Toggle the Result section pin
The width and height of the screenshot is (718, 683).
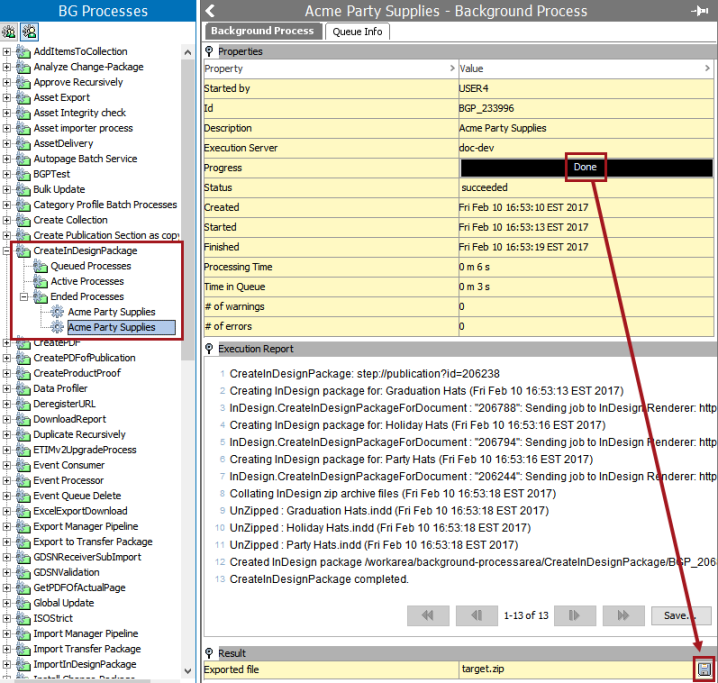tap(209, 653)
